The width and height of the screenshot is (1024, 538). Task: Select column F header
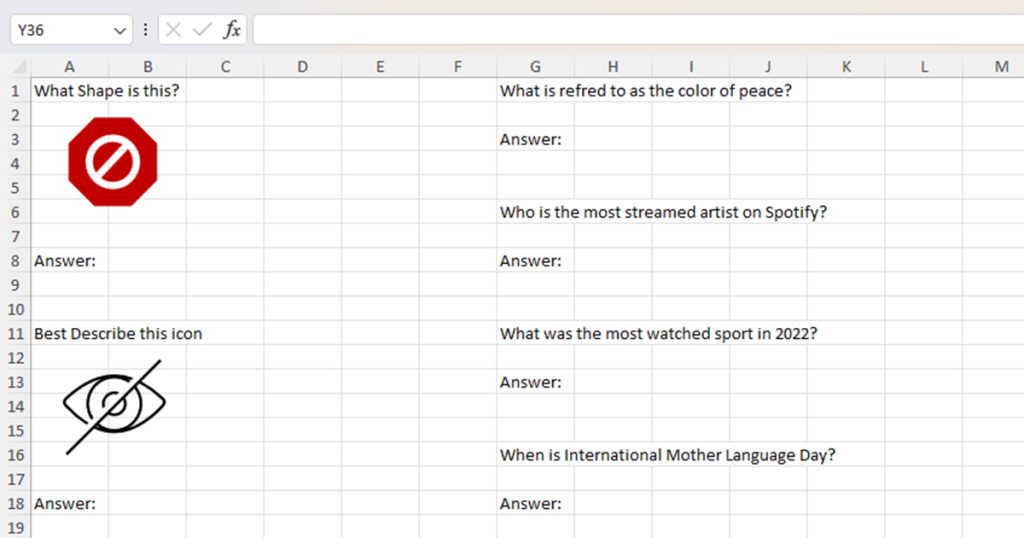click(458, 67)
